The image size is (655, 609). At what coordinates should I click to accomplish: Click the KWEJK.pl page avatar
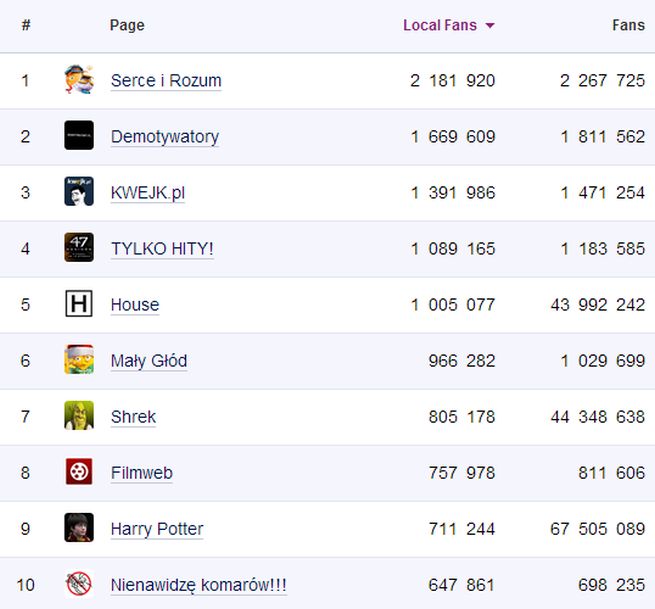79,192
